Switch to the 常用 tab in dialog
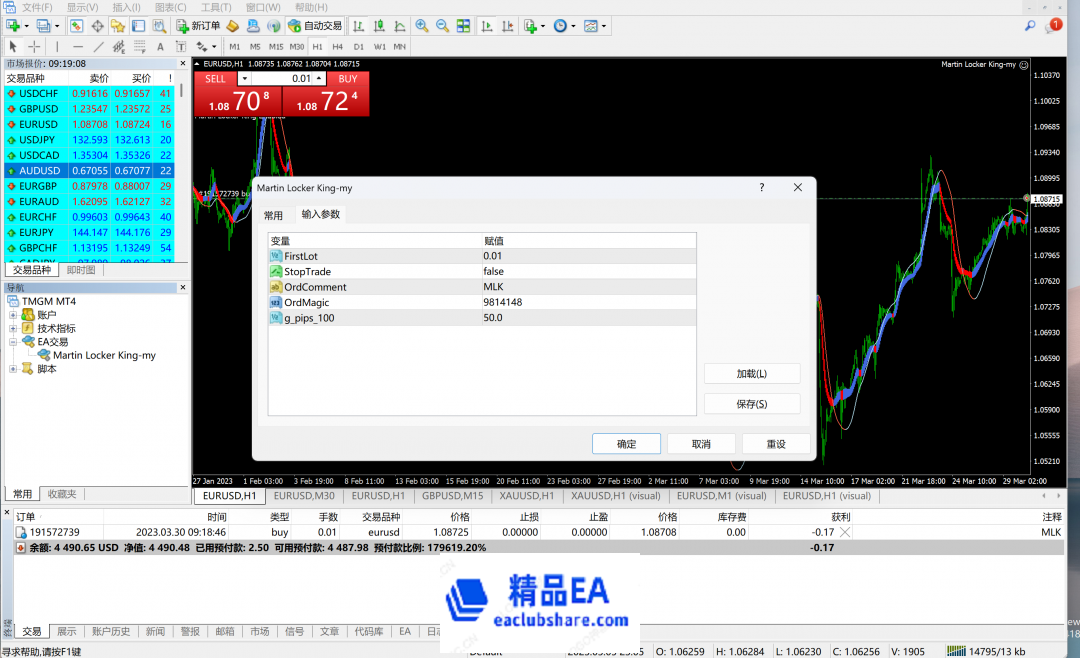Screen dimensions: 1080x658 [x=273, y=215]
